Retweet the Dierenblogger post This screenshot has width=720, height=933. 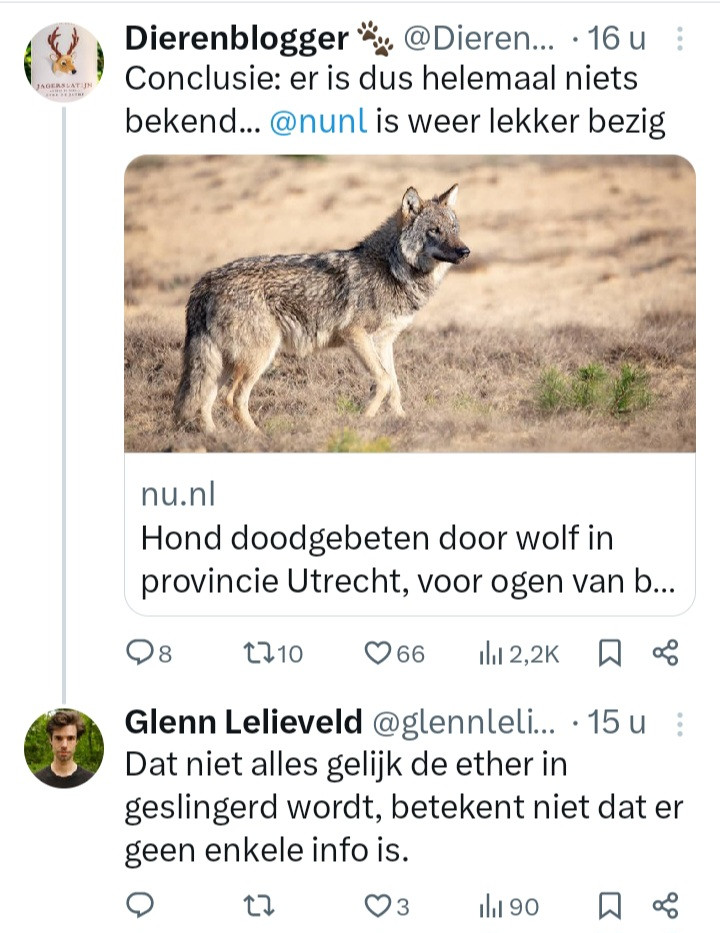(273, 653)
